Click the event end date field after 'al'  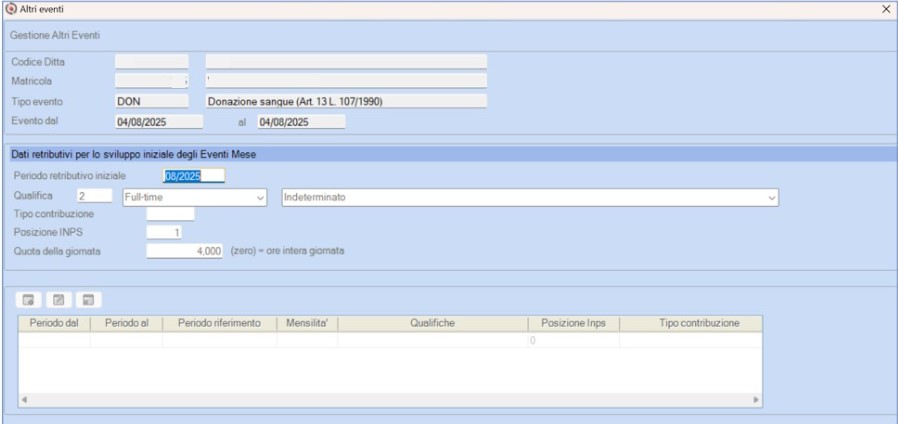[x=301, y=121]
